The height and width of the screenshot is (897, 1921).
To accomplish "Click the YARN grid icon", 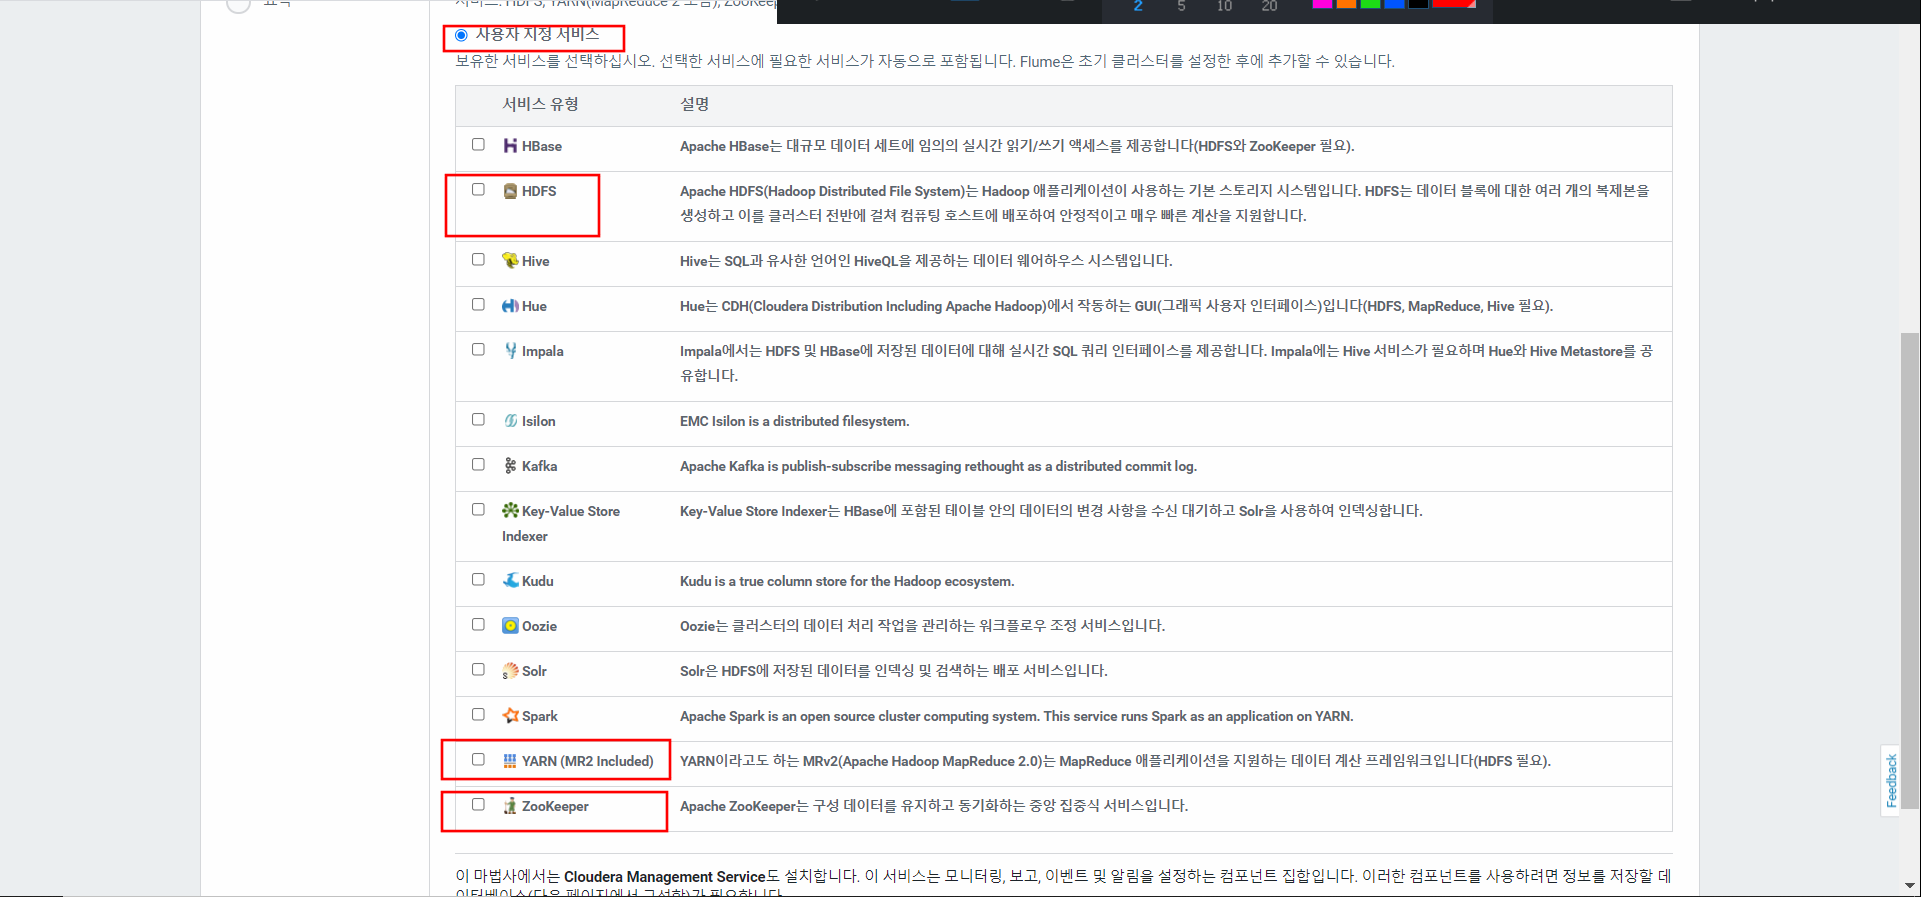I will [x=510, y=761].
